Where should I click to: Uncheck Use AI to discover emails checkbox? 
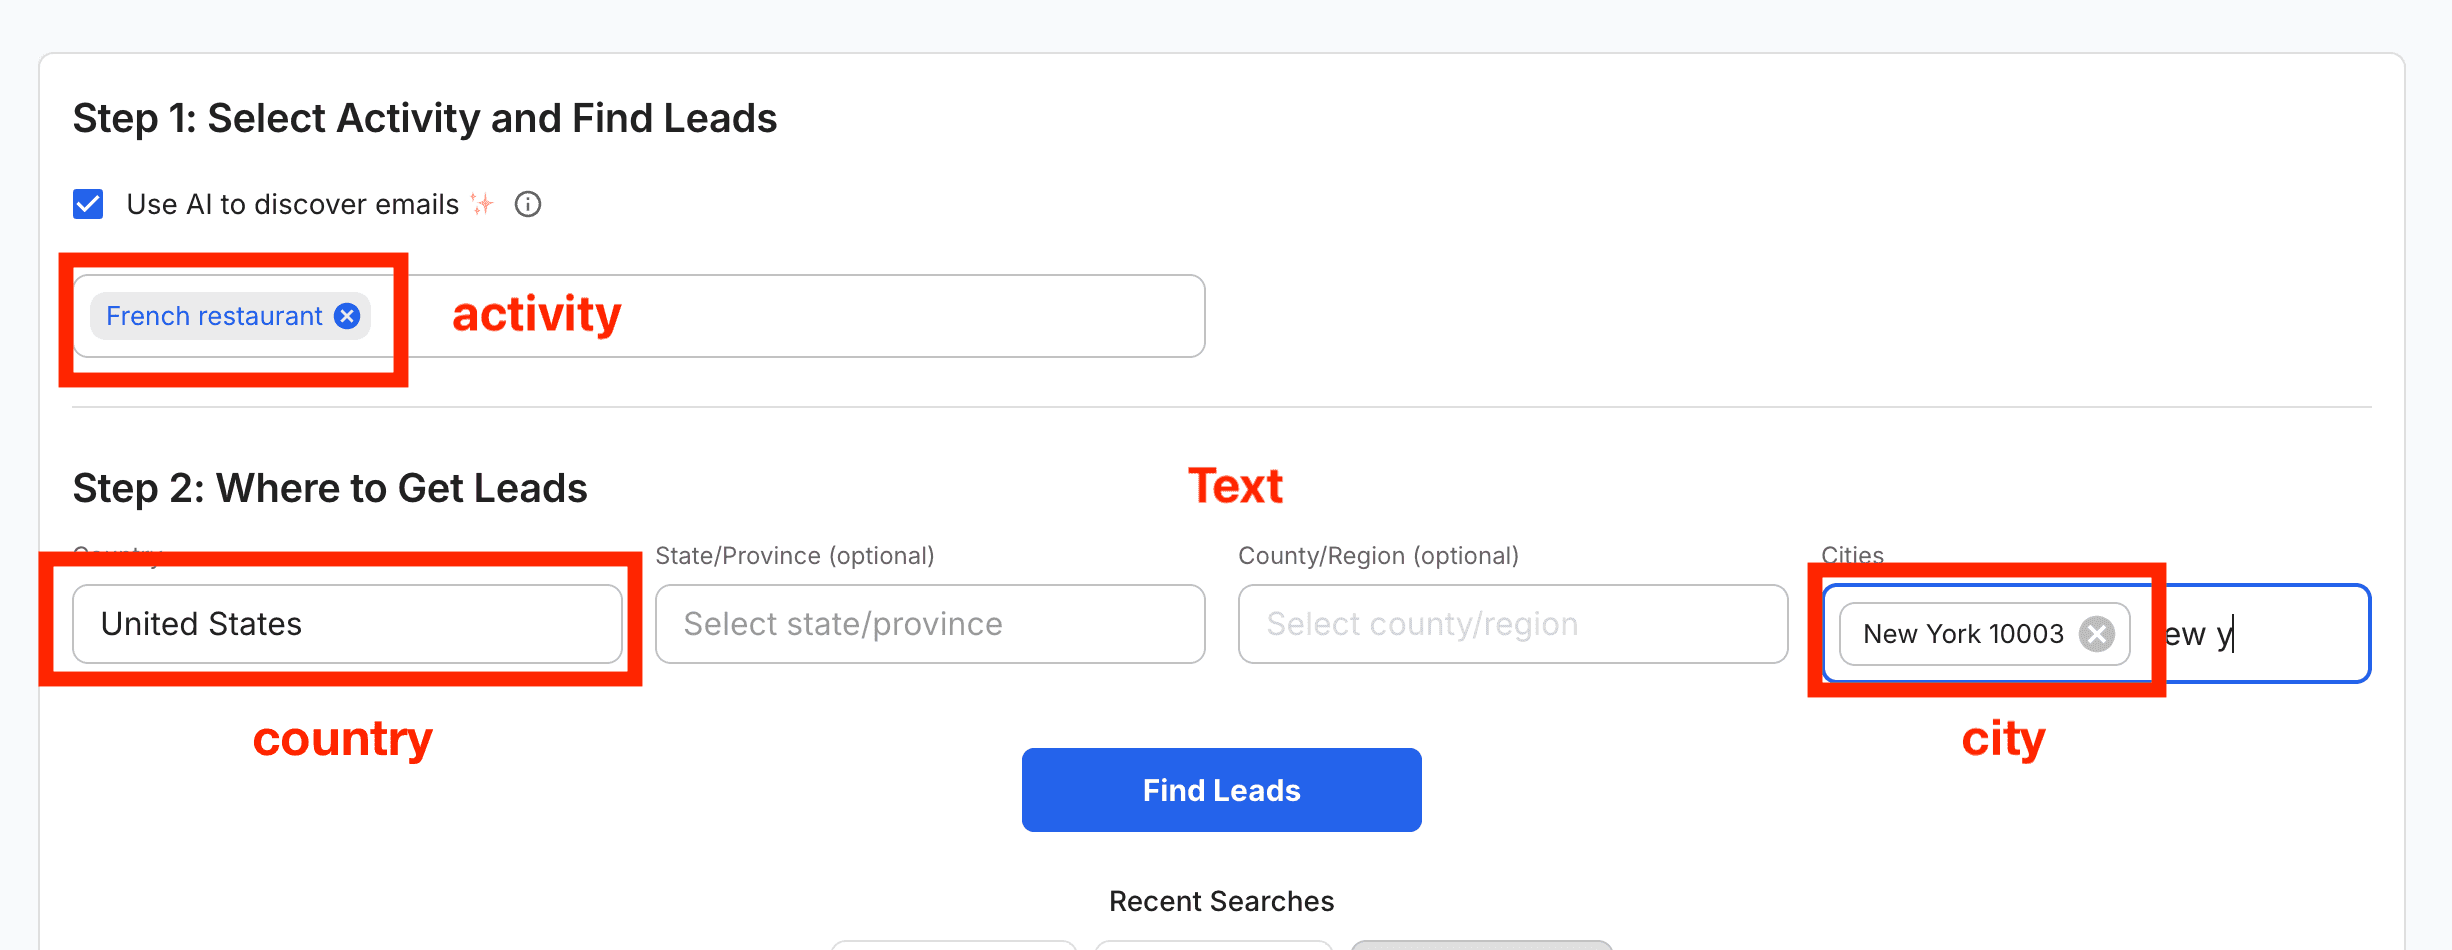pyautogui.click(x=88, y=204)
